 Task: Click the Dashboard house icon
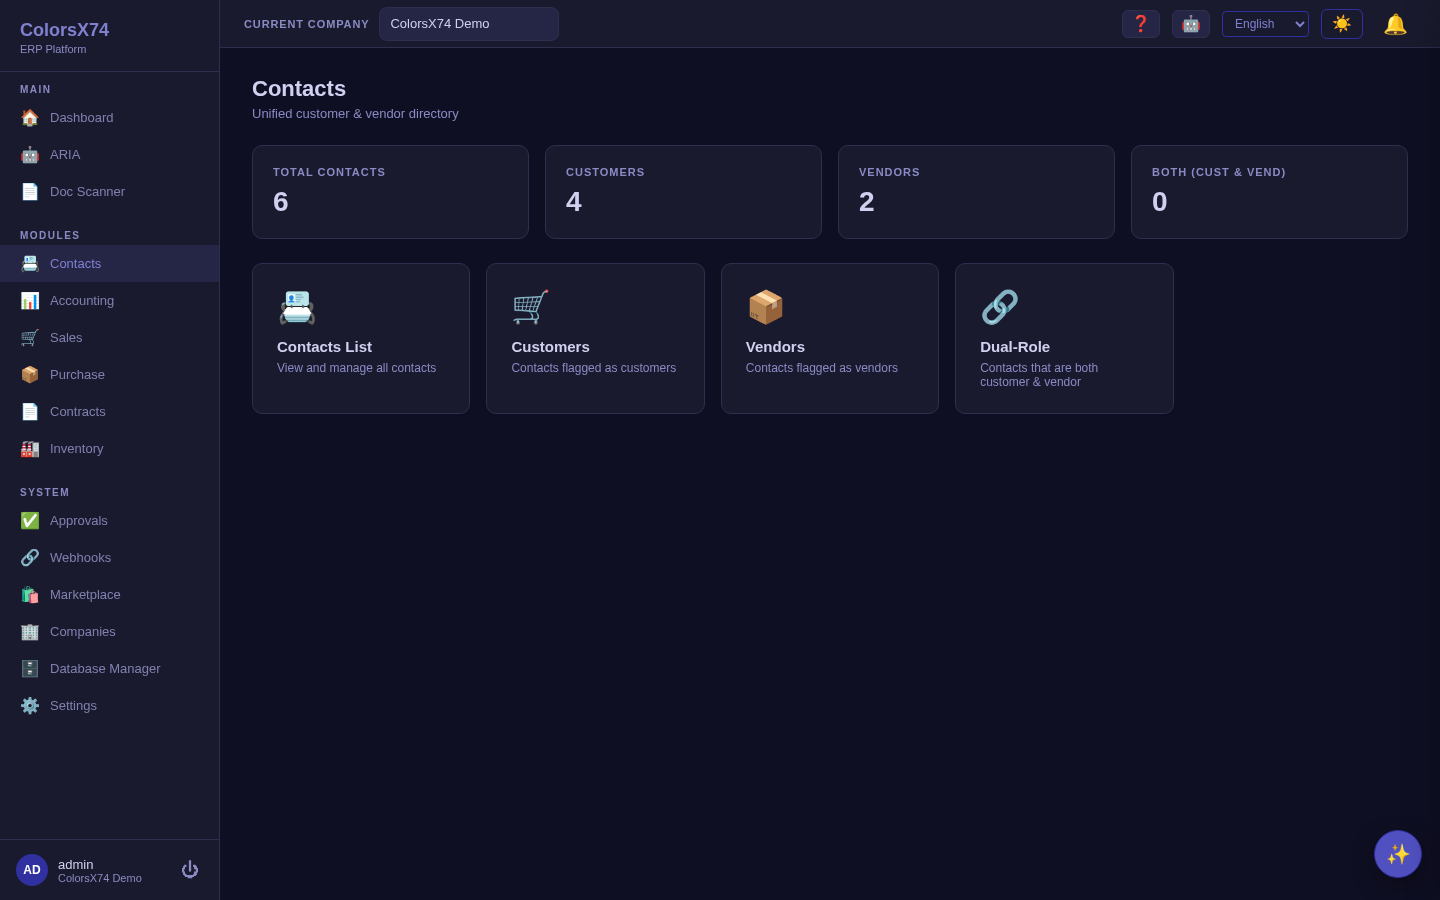(30, 118)
